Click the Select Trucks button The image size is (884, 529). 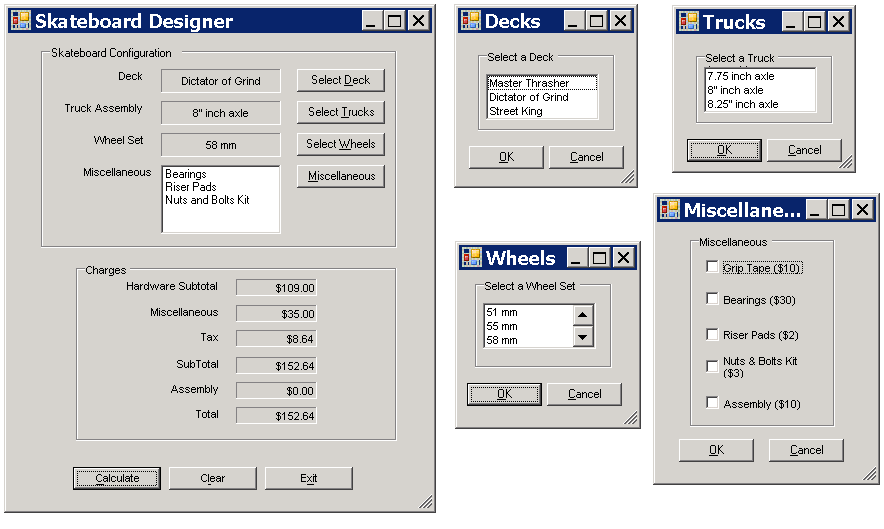340,112
